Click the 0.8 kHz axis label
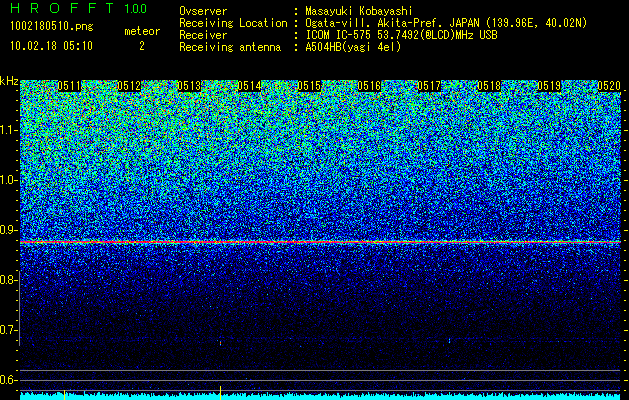 click(8, 280)
